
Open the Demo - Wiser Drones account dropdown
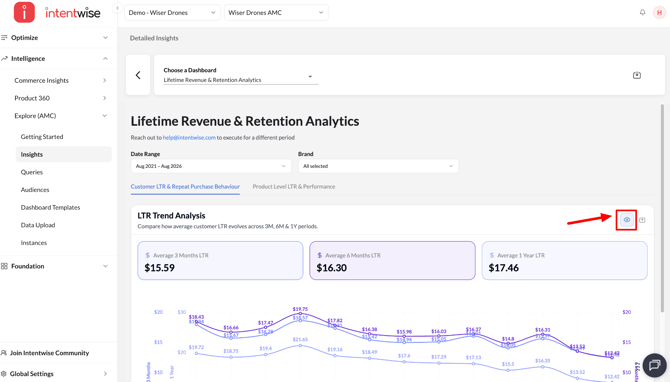(x=172, y=12)
